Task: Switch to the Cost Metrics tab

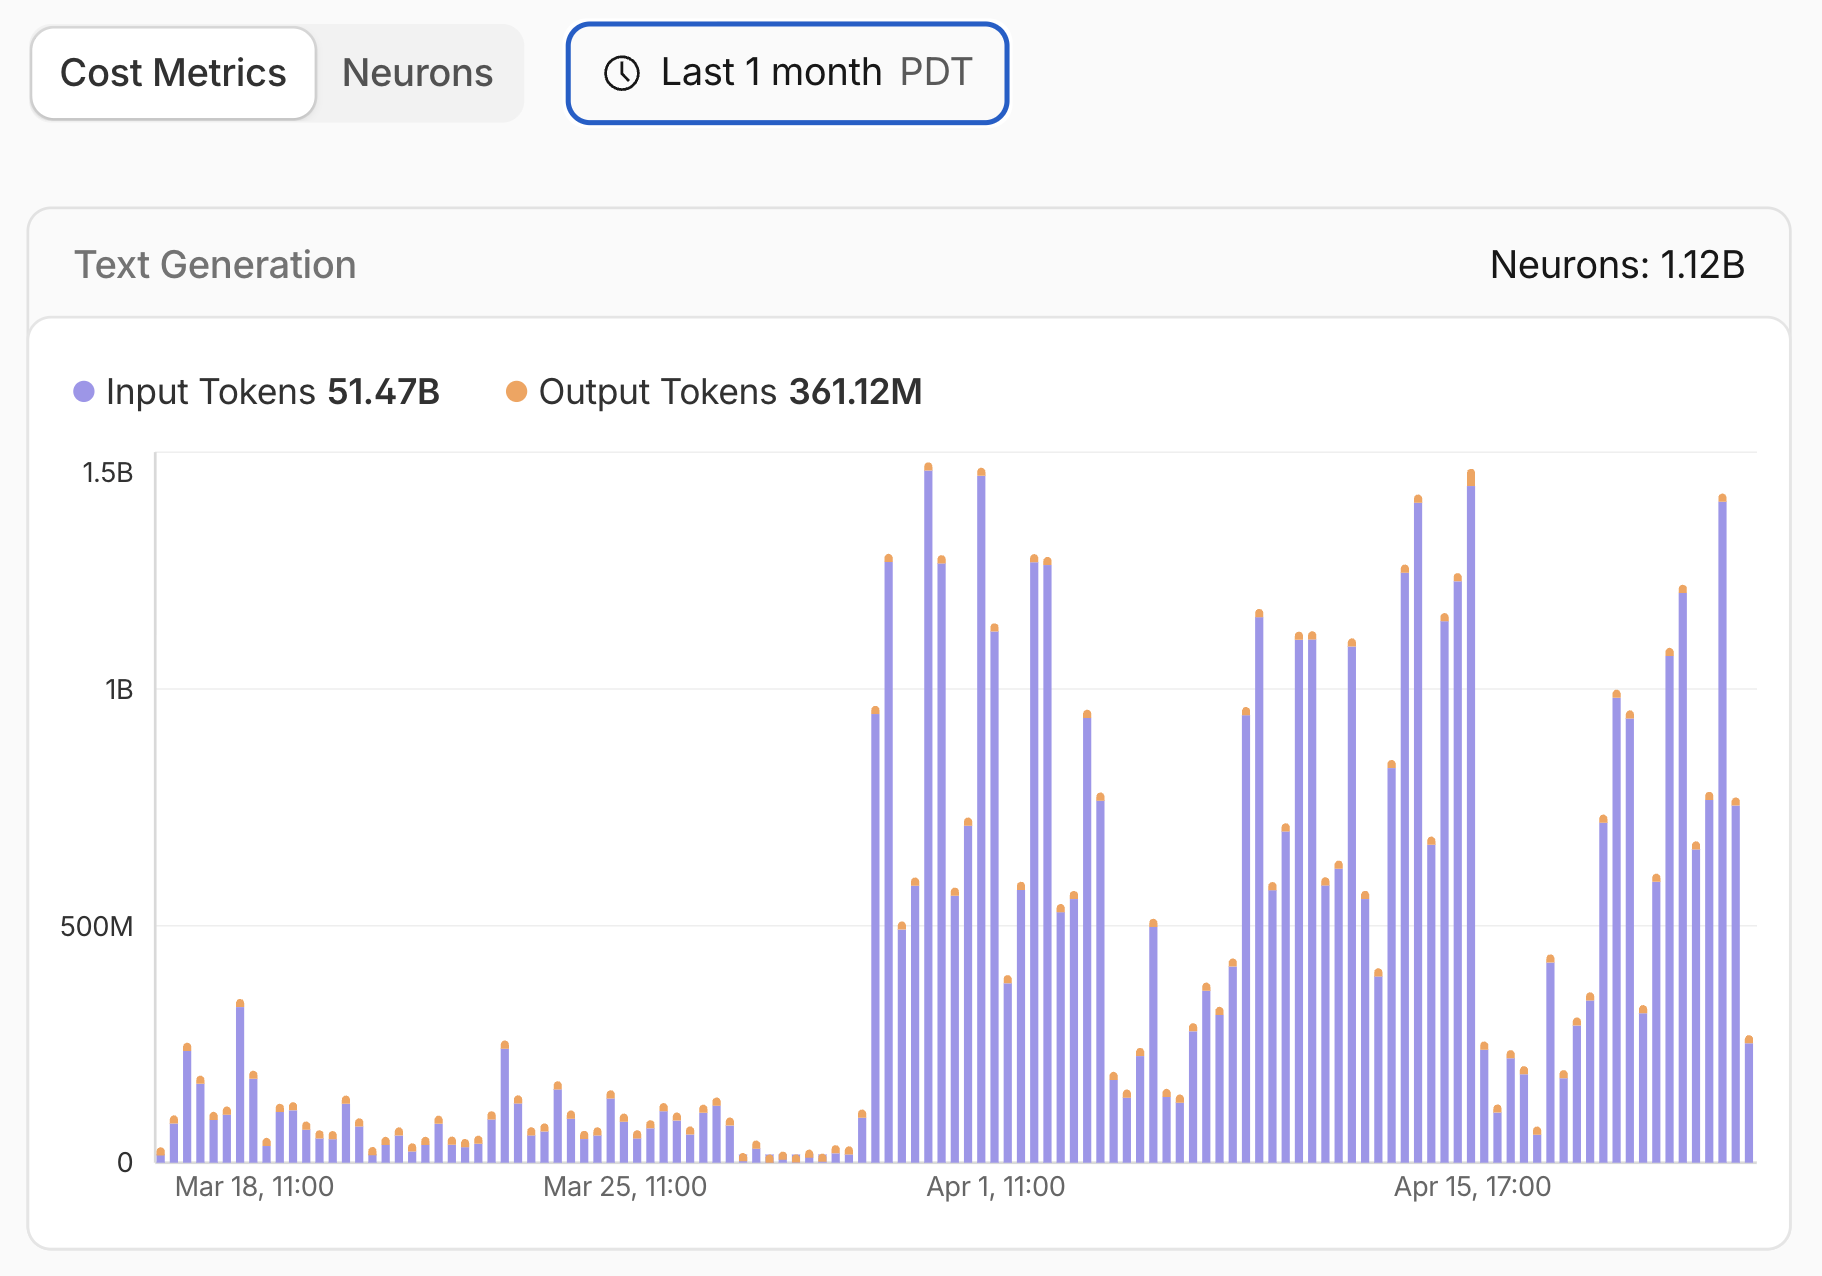Action: coord(173,73)
